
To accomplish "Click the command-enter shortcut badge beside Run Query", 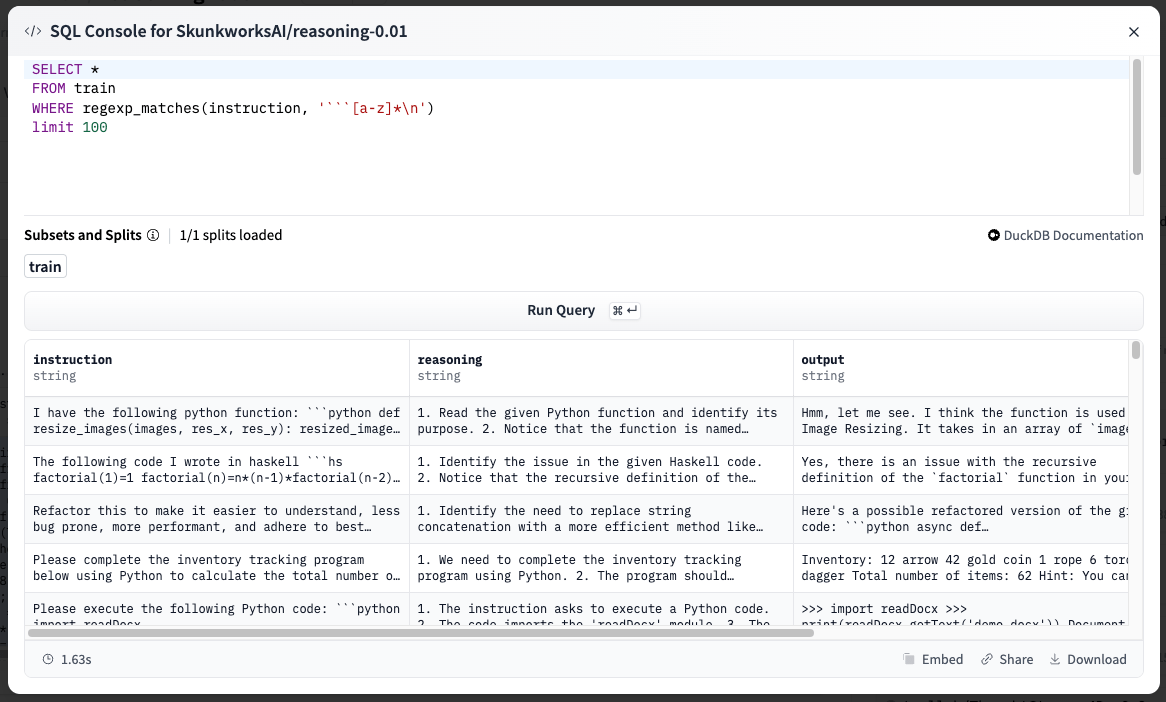I will [x=623, y=310].
